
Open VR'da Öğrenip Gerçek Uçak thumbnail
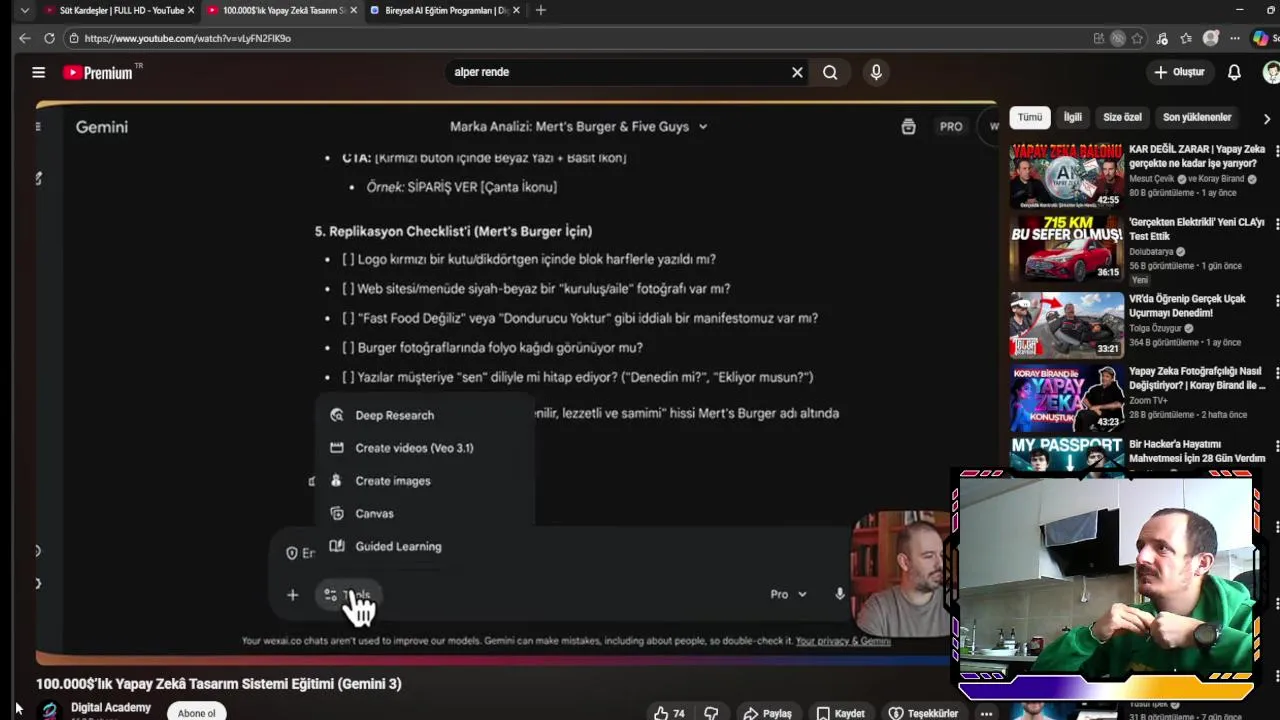click(x=1066, y=324)
